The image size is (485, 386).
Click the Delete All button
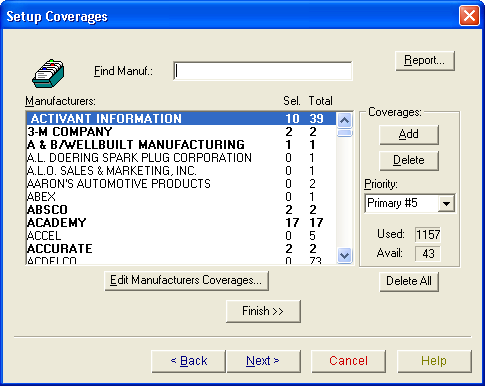(409, 281)
